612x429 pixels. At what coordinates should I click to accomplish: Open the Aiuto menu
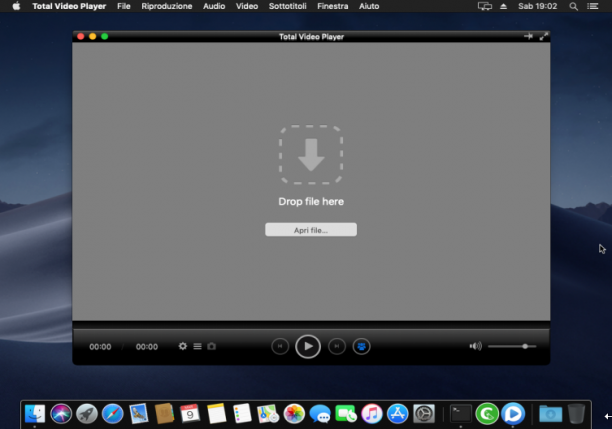[369, 6]
